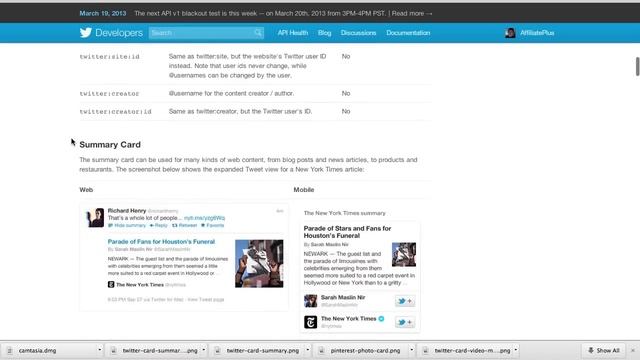Click the twitter-card-summary.png file icon
Image resolution: width=640 pixels, height=360 pixels.
pyautogui.click(x=218, y=351)
